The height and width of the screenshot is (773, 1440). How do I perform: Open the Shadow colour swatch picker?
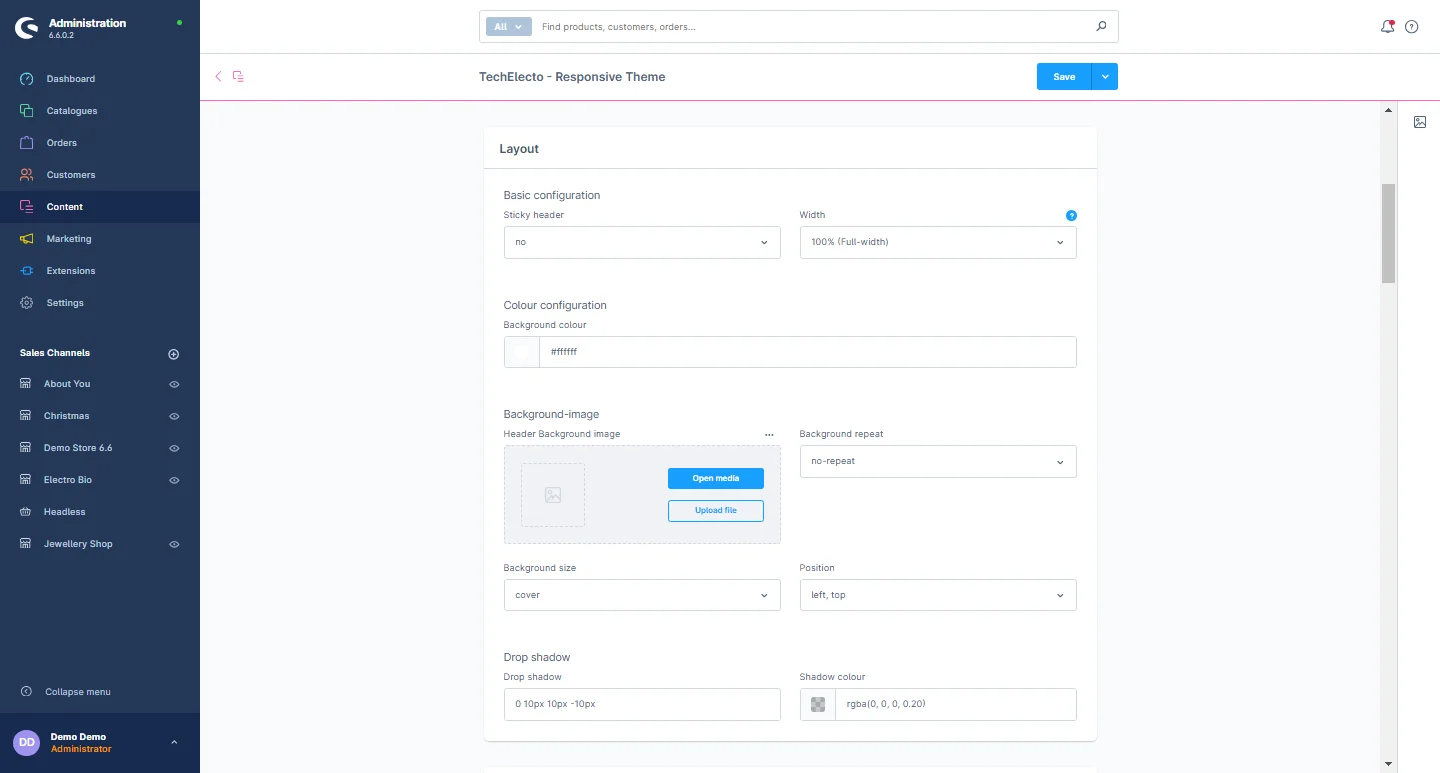[818, 704]
